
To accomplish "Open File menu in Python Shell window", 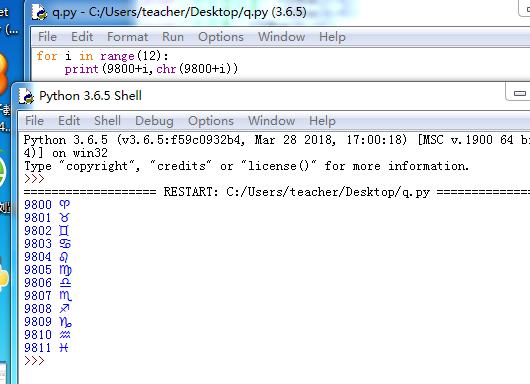I will click(x=34, y=121).
